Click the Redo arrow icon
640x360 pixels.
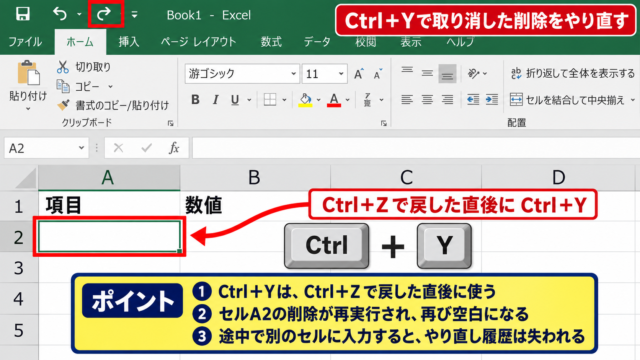pos(104,14)
